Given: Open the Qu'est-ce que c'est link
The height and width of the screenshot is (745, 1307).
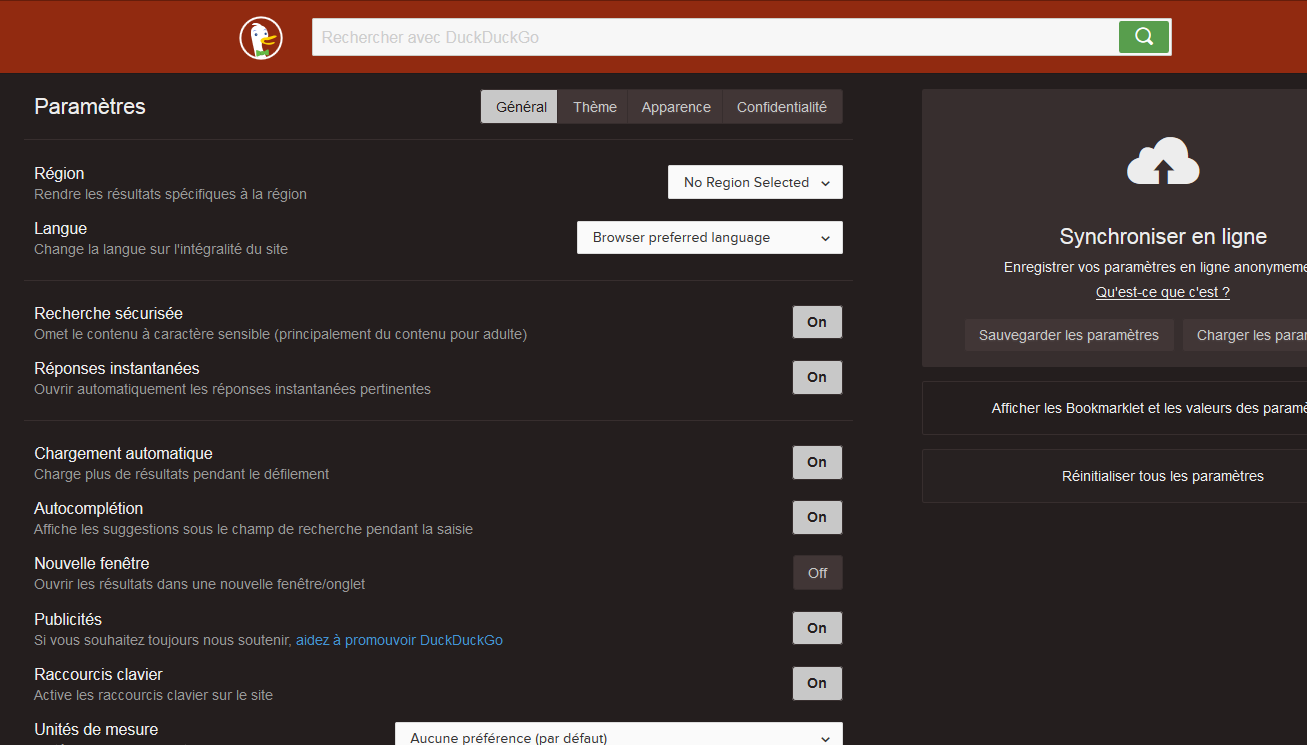Looking at the screenshot, I should (x=1162, y=292).
